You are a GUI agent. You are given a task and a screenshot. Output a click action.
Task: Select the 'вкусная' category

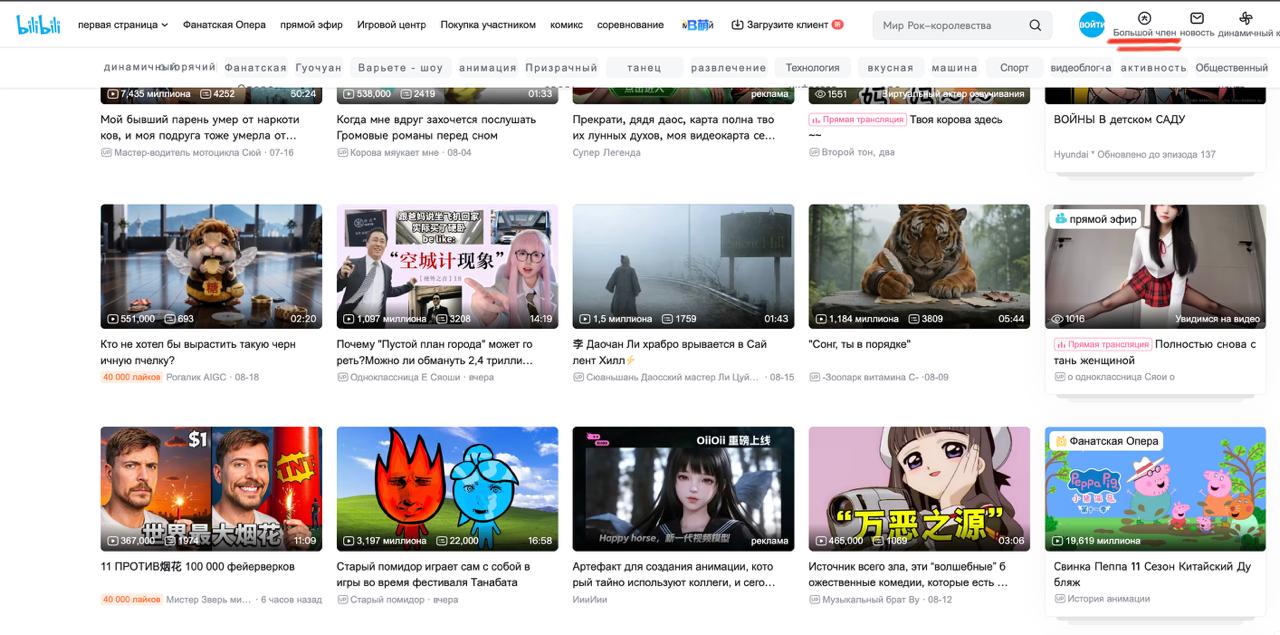coord(890,68)
